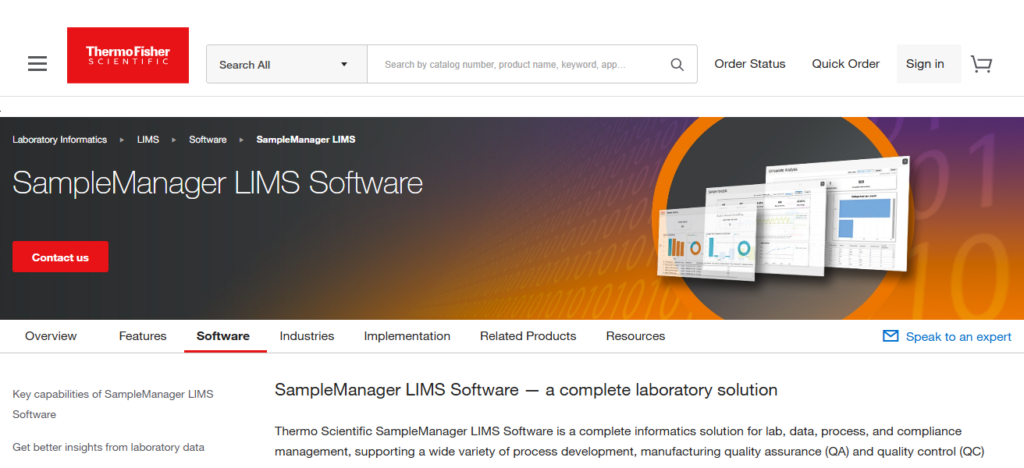Click SampleManager LIMS breadcrumb text
The width and height of the screenshot is (1024, 468).
306,140
